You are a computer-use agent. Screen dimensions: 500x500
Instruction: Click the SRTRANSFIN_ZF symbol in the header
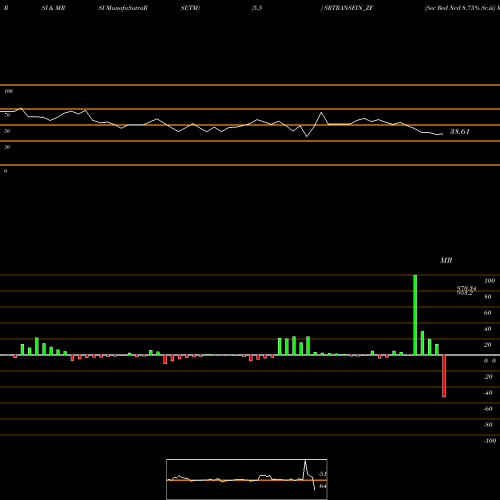pos(348,8)
